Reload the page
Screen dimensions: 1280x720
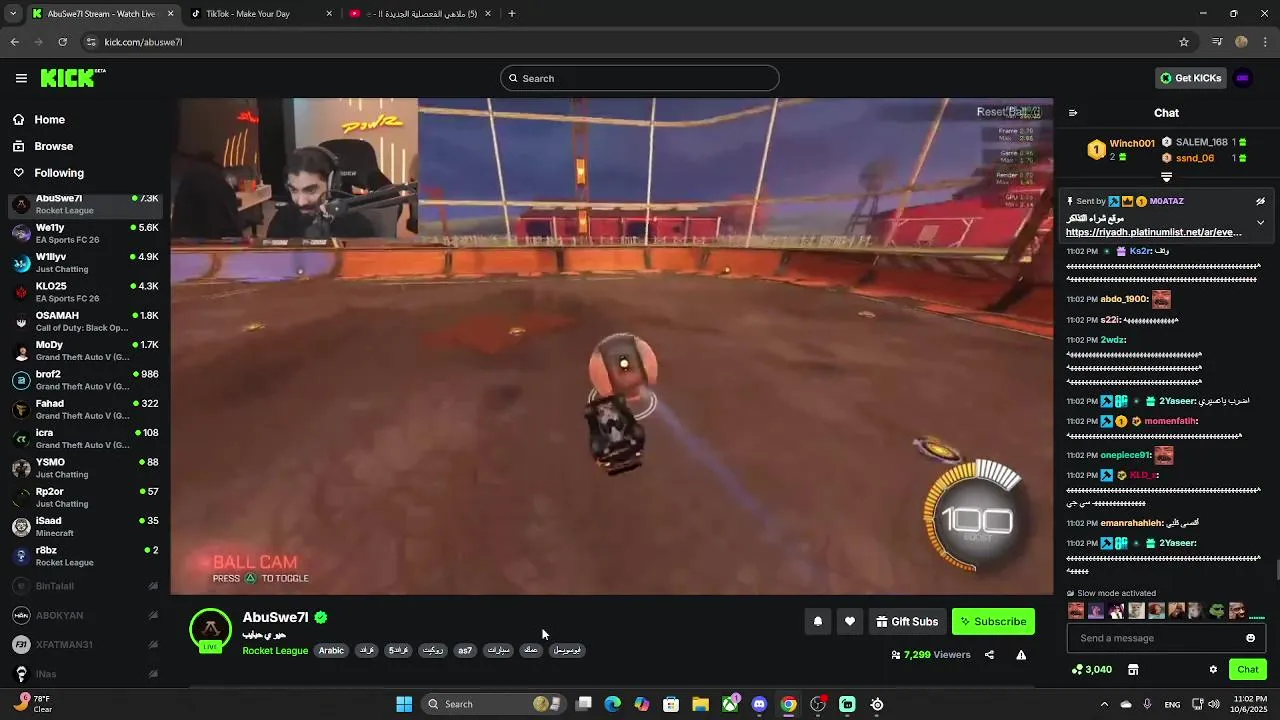tap(62, 42)
